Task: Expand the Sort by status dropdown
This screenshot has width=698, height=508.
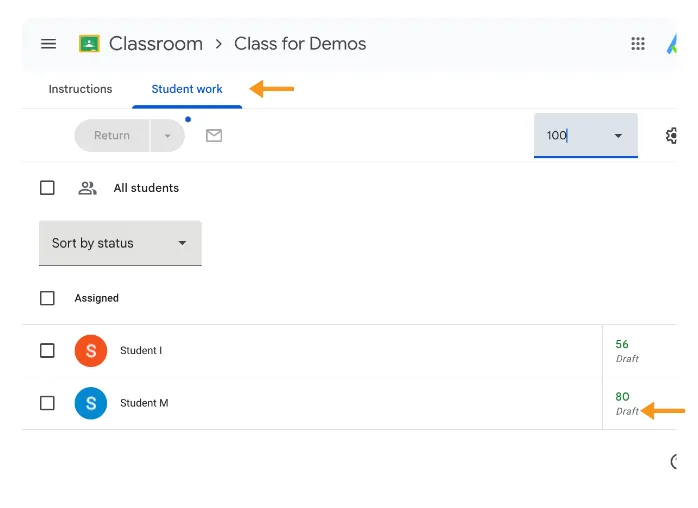Action: (x=120, y=243)
